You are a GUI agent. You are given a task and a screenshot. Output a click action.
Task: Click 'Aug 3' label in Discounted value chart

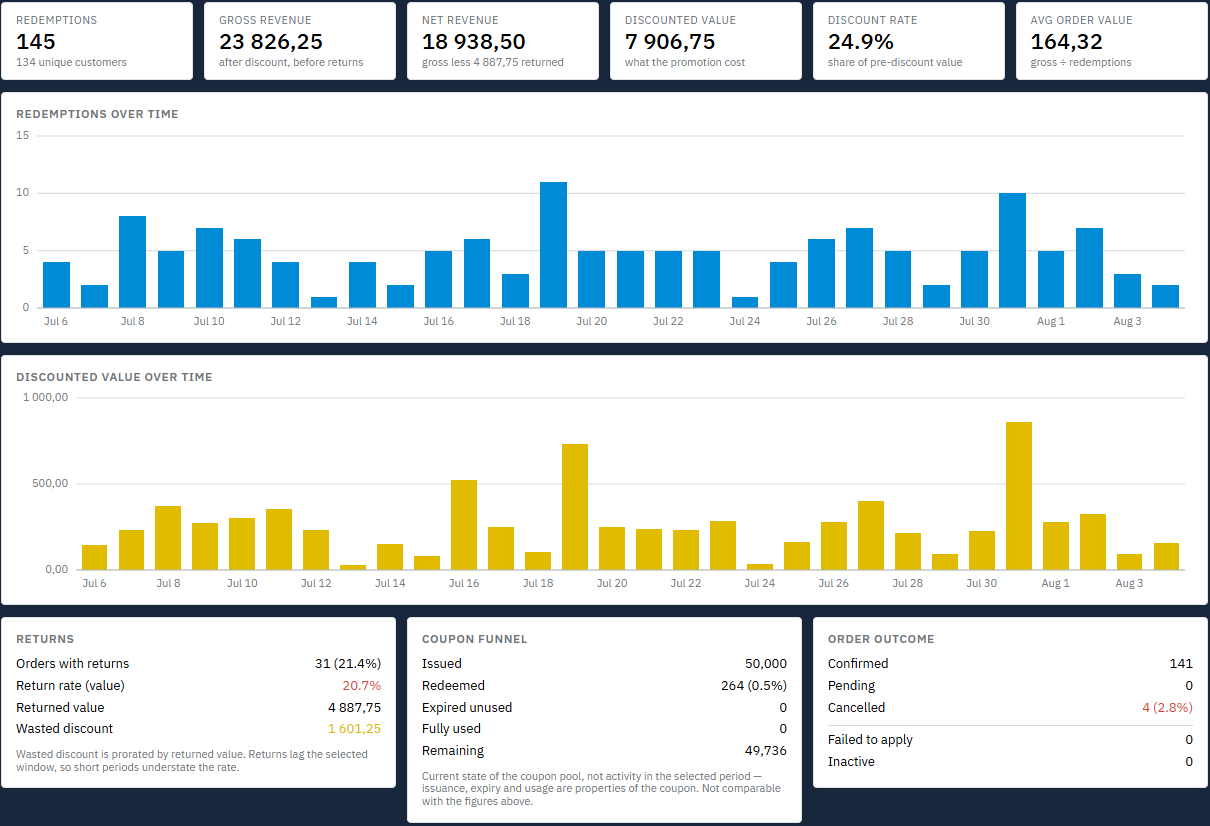click(x=1129, y=583)
